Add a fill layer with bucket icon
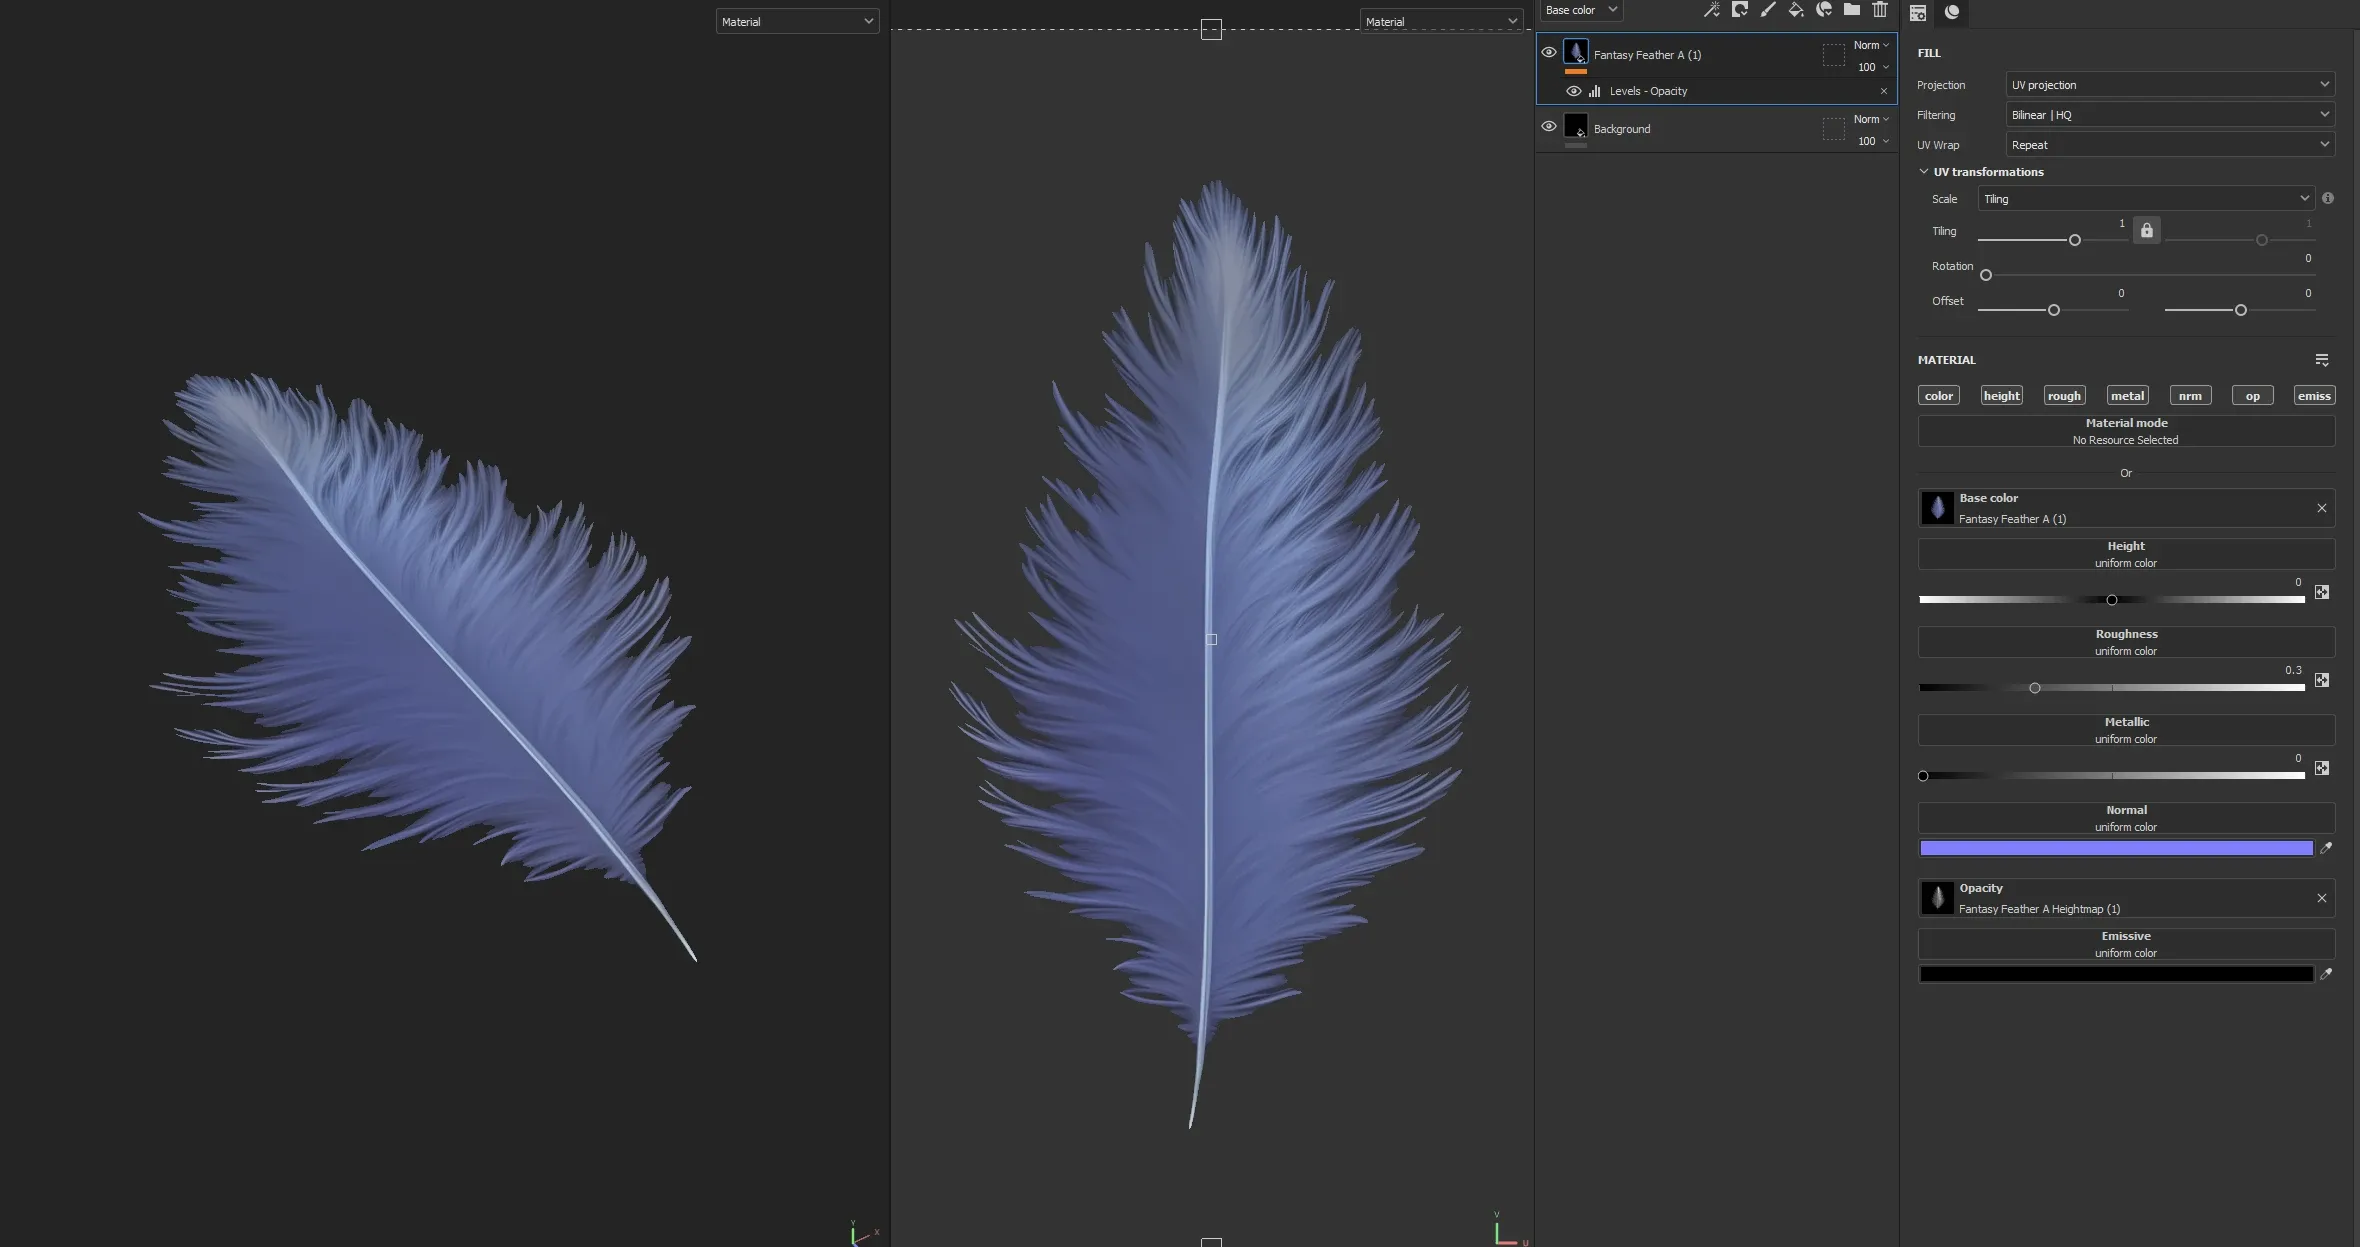This screenshot has width=2360, height=1247. coord(1796,10)
